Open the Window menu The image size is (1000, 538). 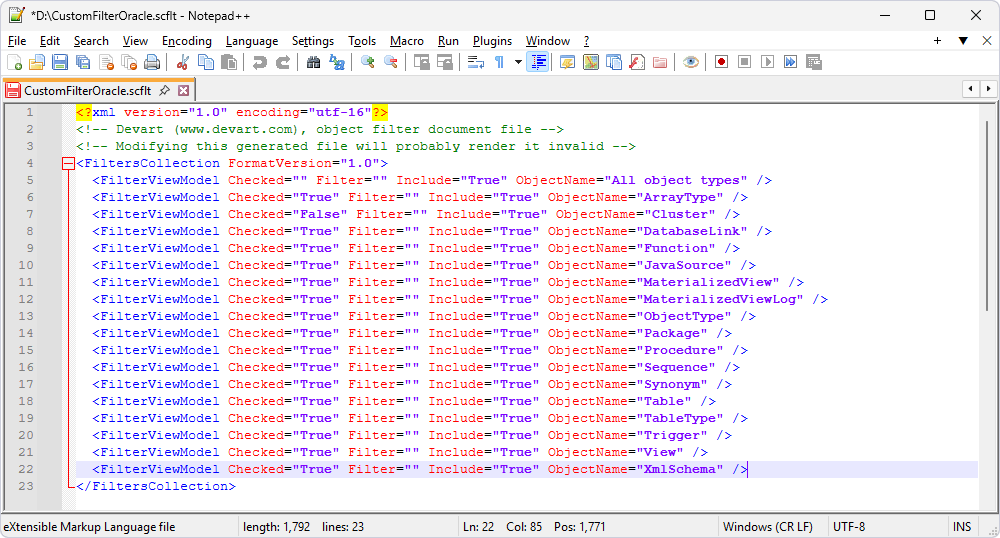pyautogui.click(x=548, y=41)
